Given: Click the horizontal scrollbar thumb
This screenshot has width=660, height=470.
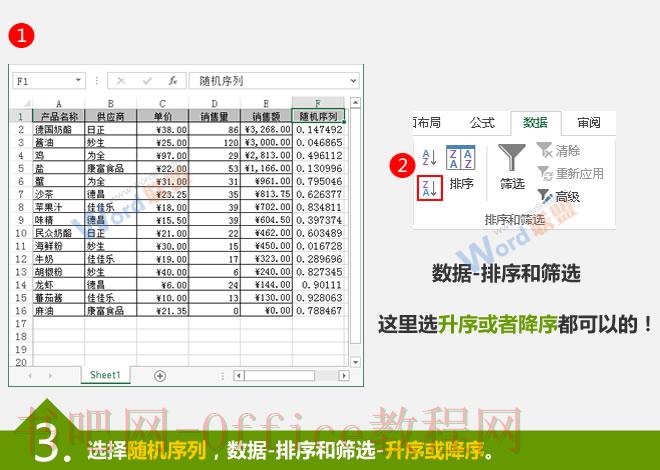Looking at the screenshot, I should point(279,375).
